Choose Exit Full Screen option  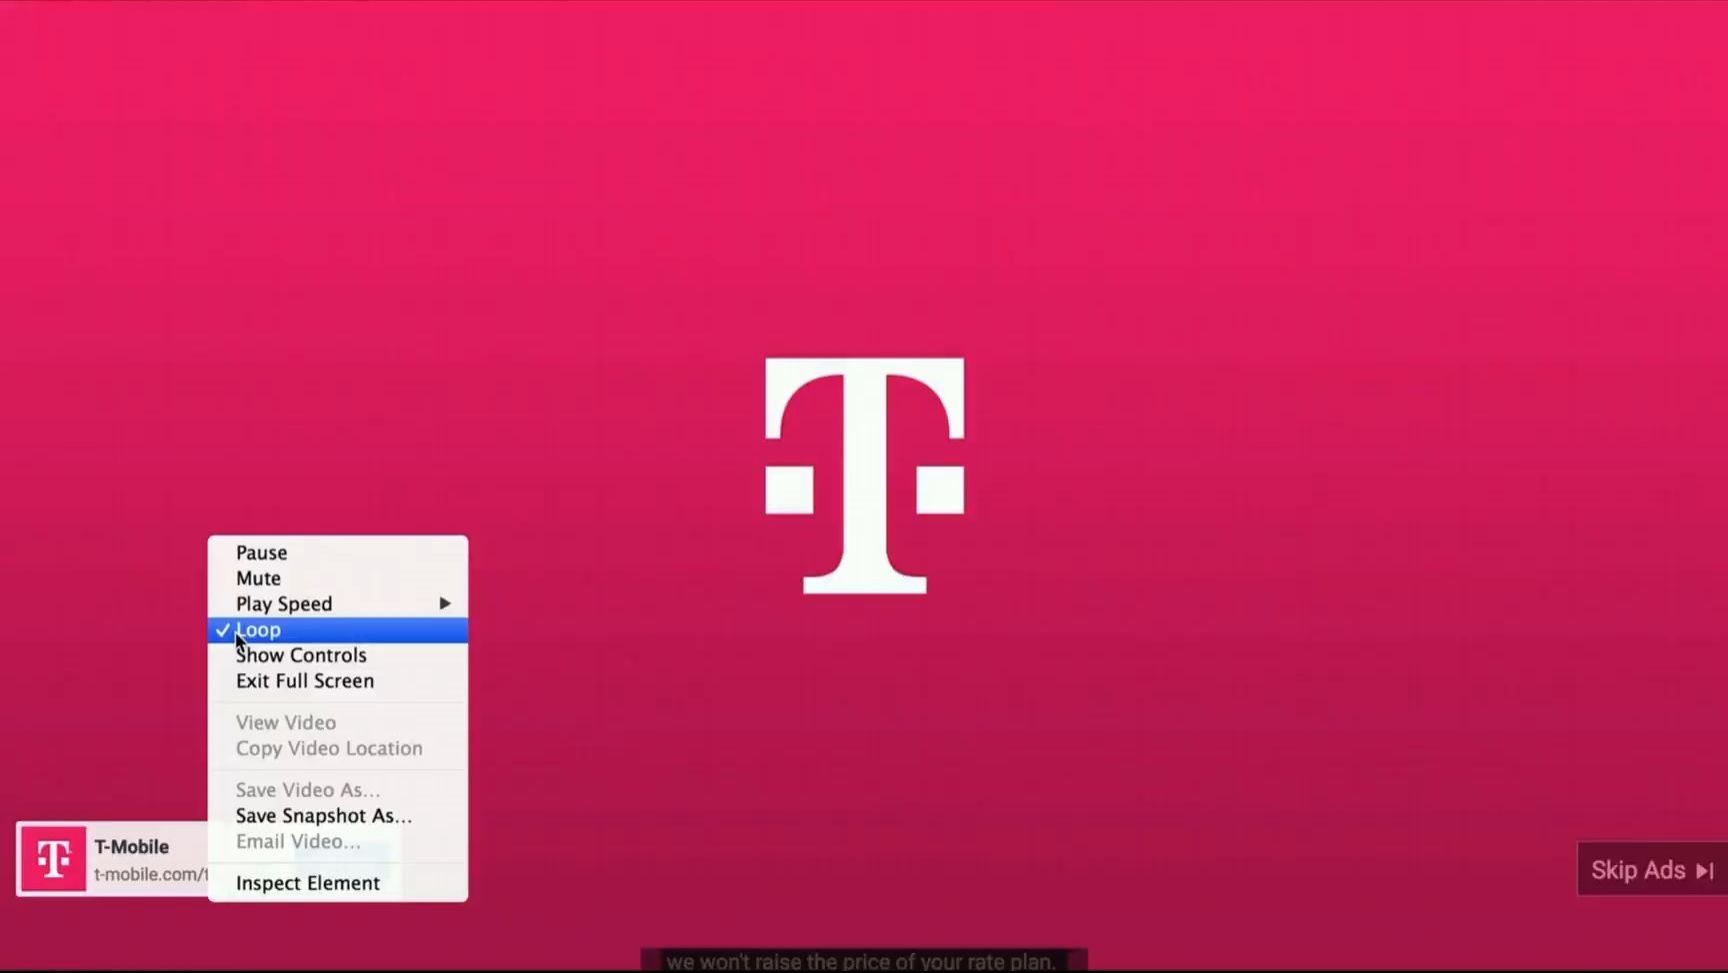pos(337,681)
